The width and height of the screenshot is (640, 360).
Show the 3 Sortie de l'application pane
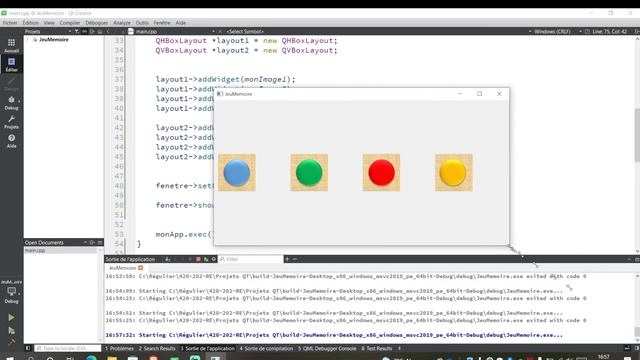pos(208,348)
